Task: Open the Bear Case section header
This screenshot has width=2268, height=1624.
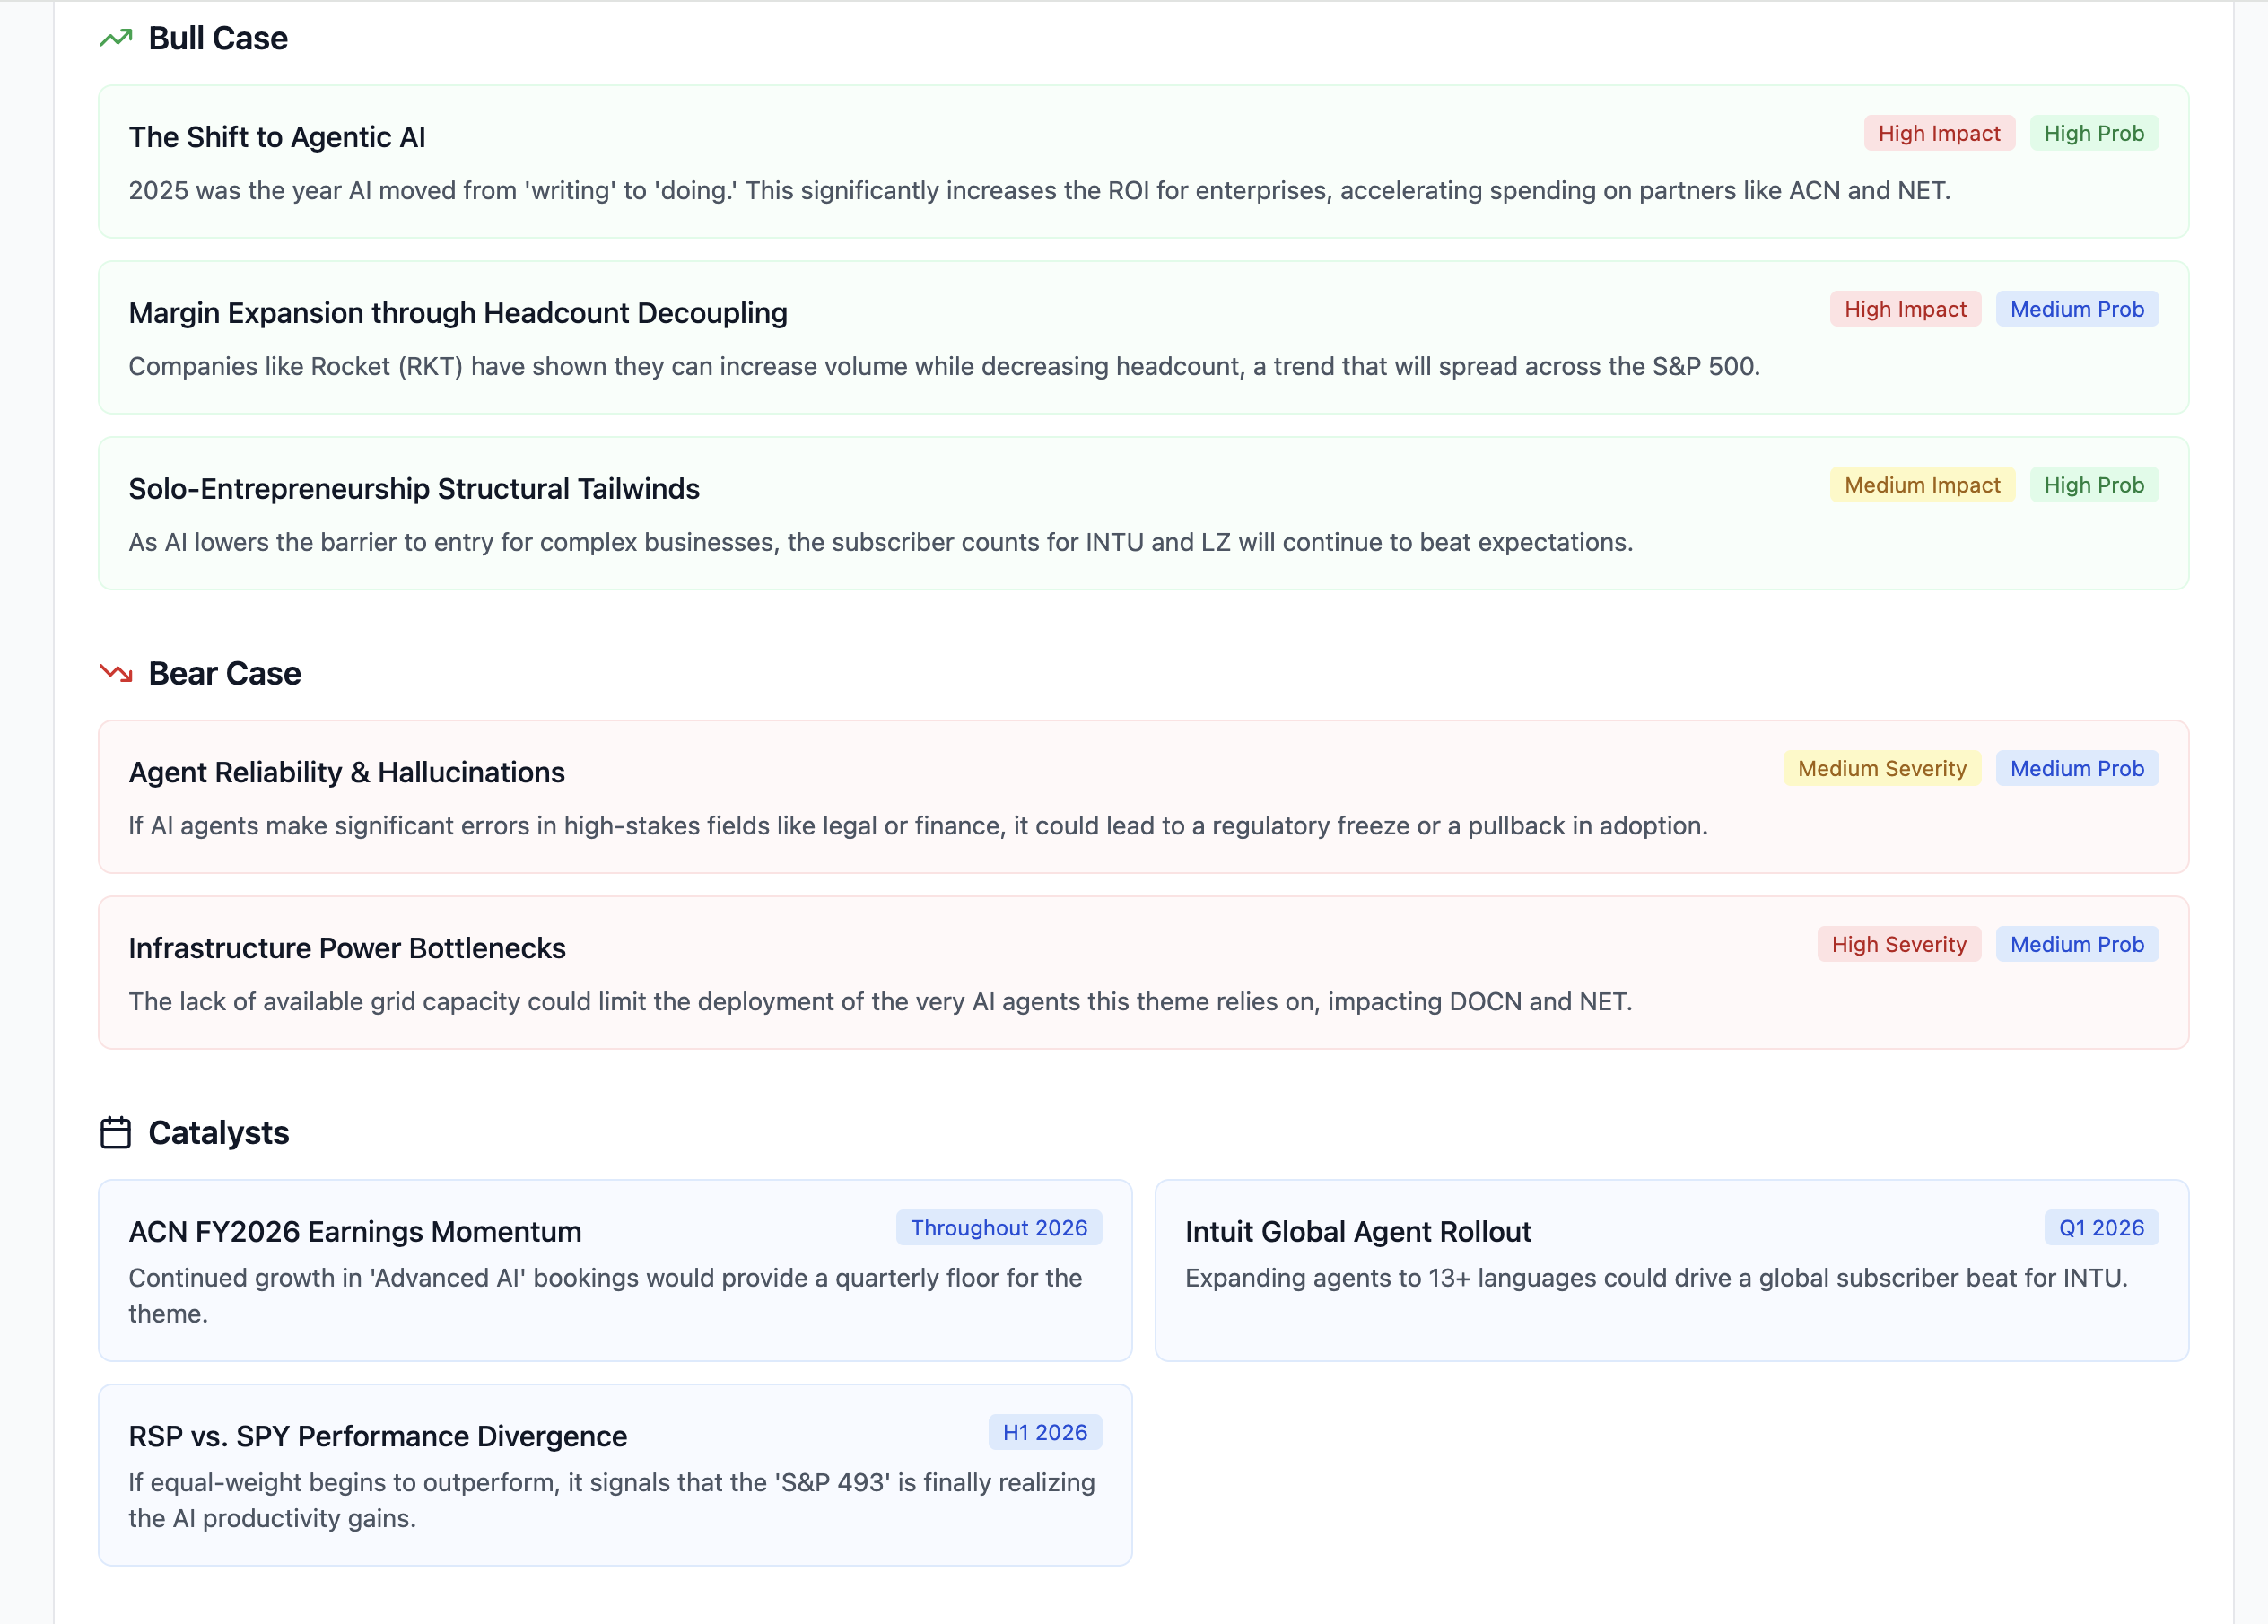Action: tap(225, 673)
